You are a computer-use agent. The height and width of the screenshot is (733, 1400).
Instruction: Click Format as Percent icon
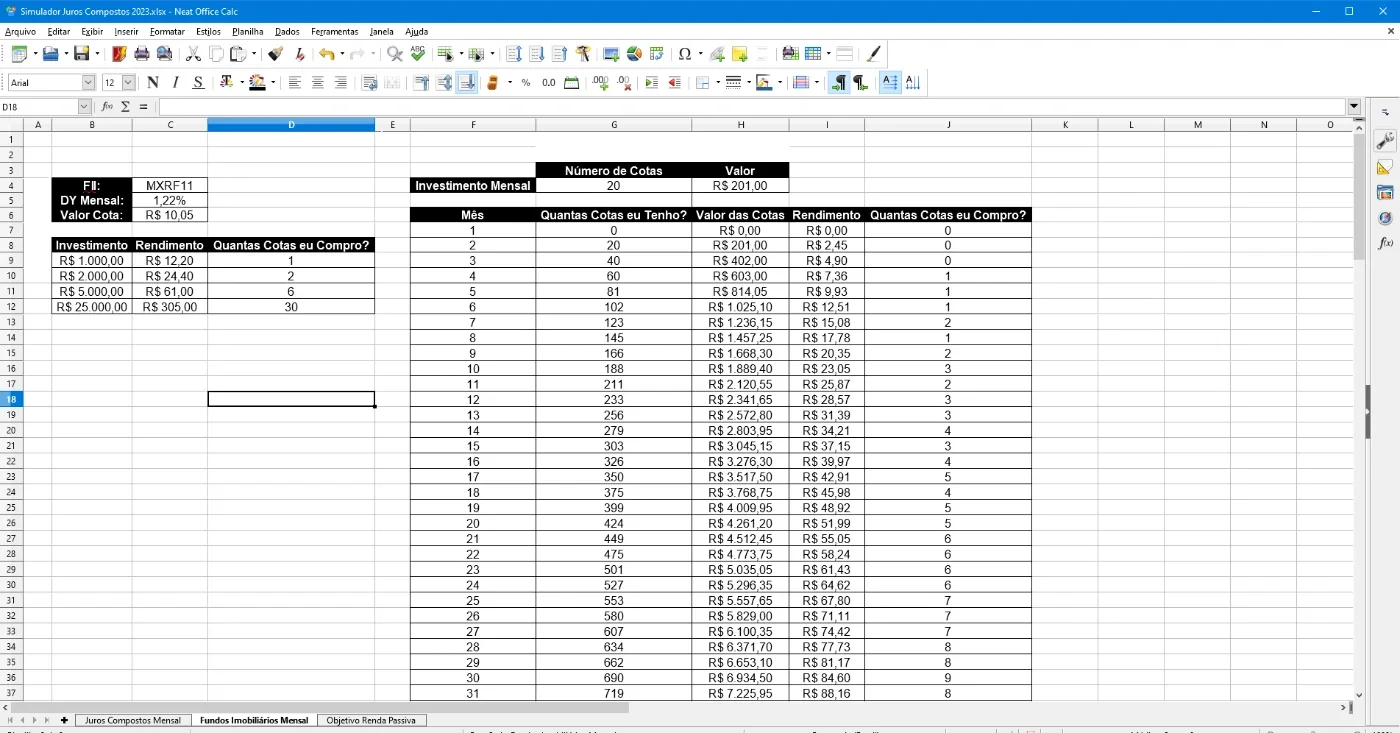click(526, 83)
